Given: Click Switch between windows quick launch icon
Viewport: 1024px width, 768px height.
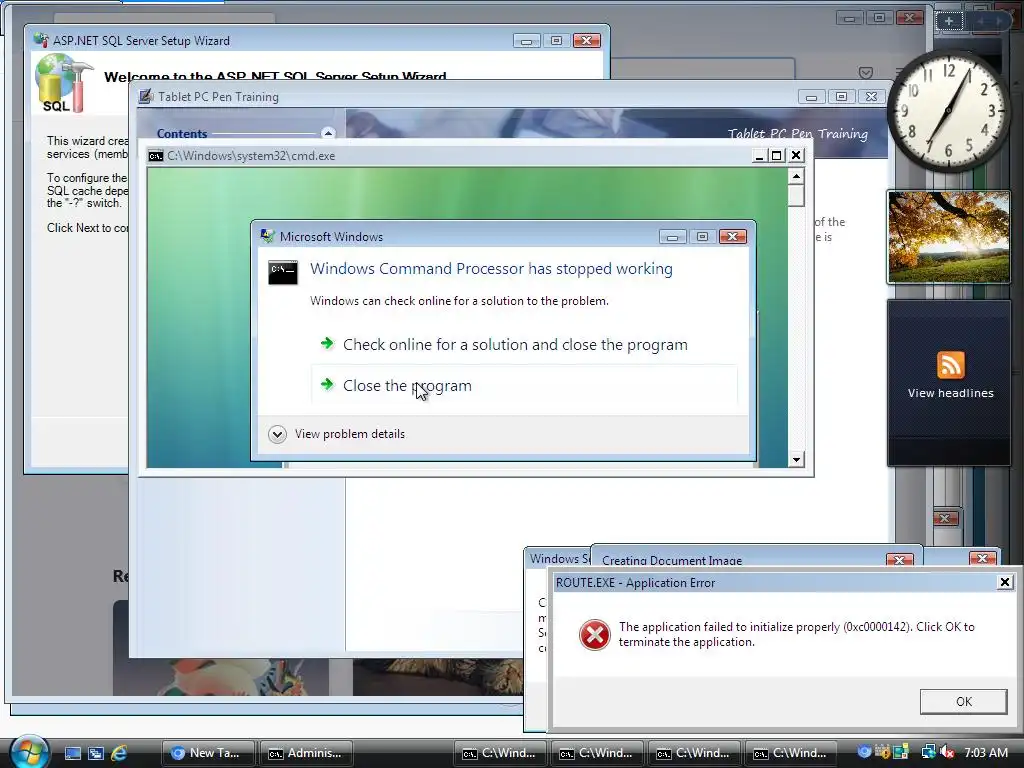Looking at the screenshot, I should tap(96, 753).
